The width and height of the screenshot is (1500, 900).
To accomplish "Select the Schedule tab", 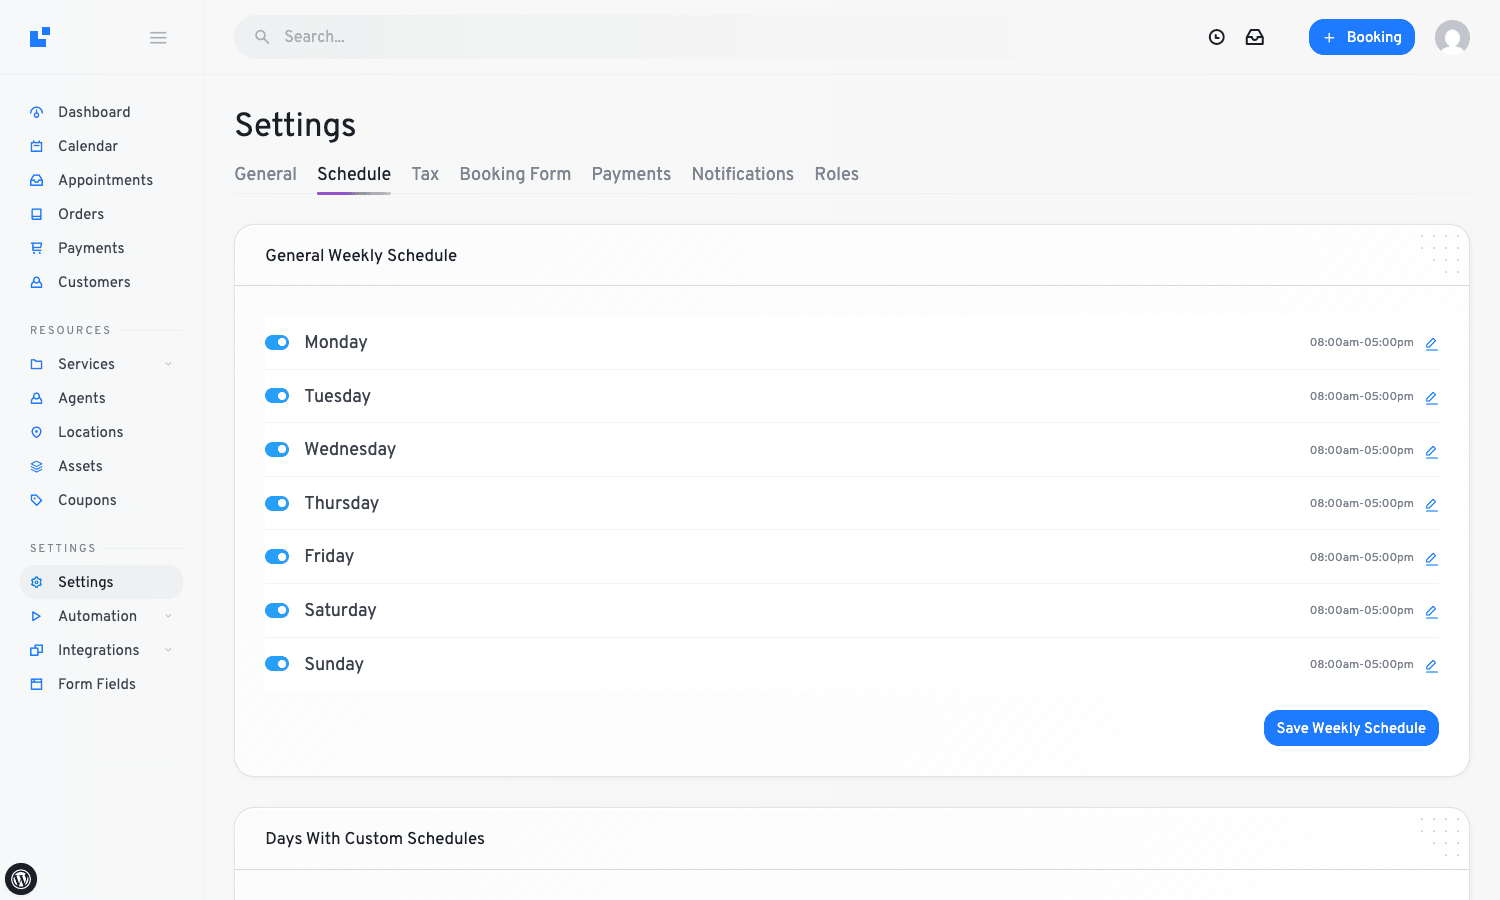I will coord(354,174).
